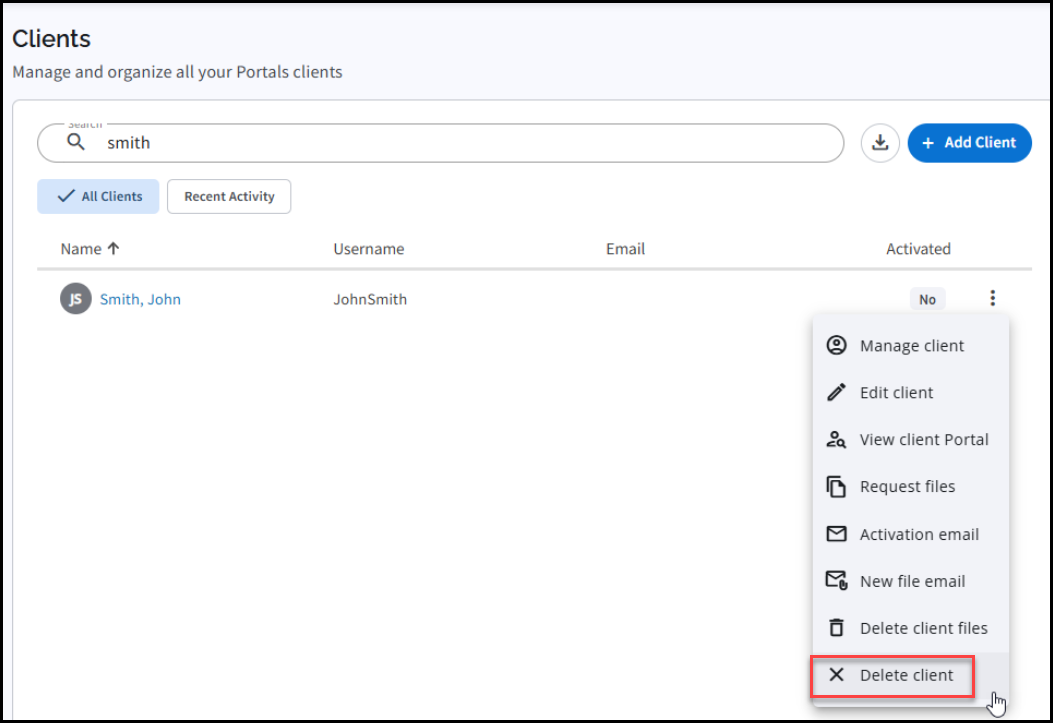This screenshot has height=723, width=1053.
Task: Click the Name column sort arrow
Action: 113,248
